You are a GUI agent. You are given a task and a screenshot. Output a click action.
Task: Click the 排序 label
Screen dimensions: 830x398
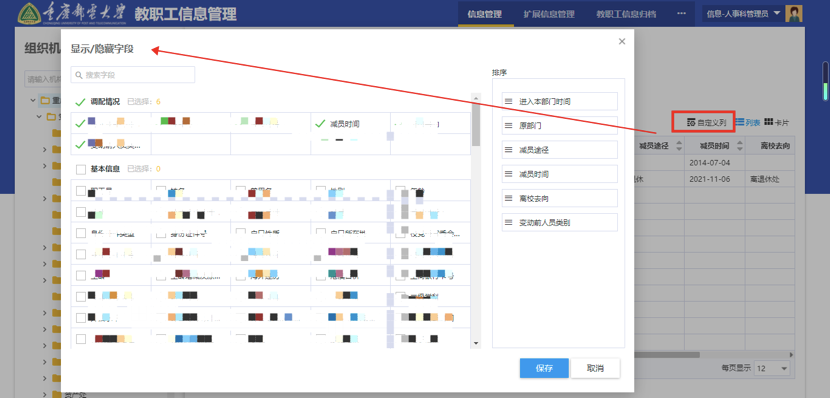pyautogui.click(x=499, y=73)
